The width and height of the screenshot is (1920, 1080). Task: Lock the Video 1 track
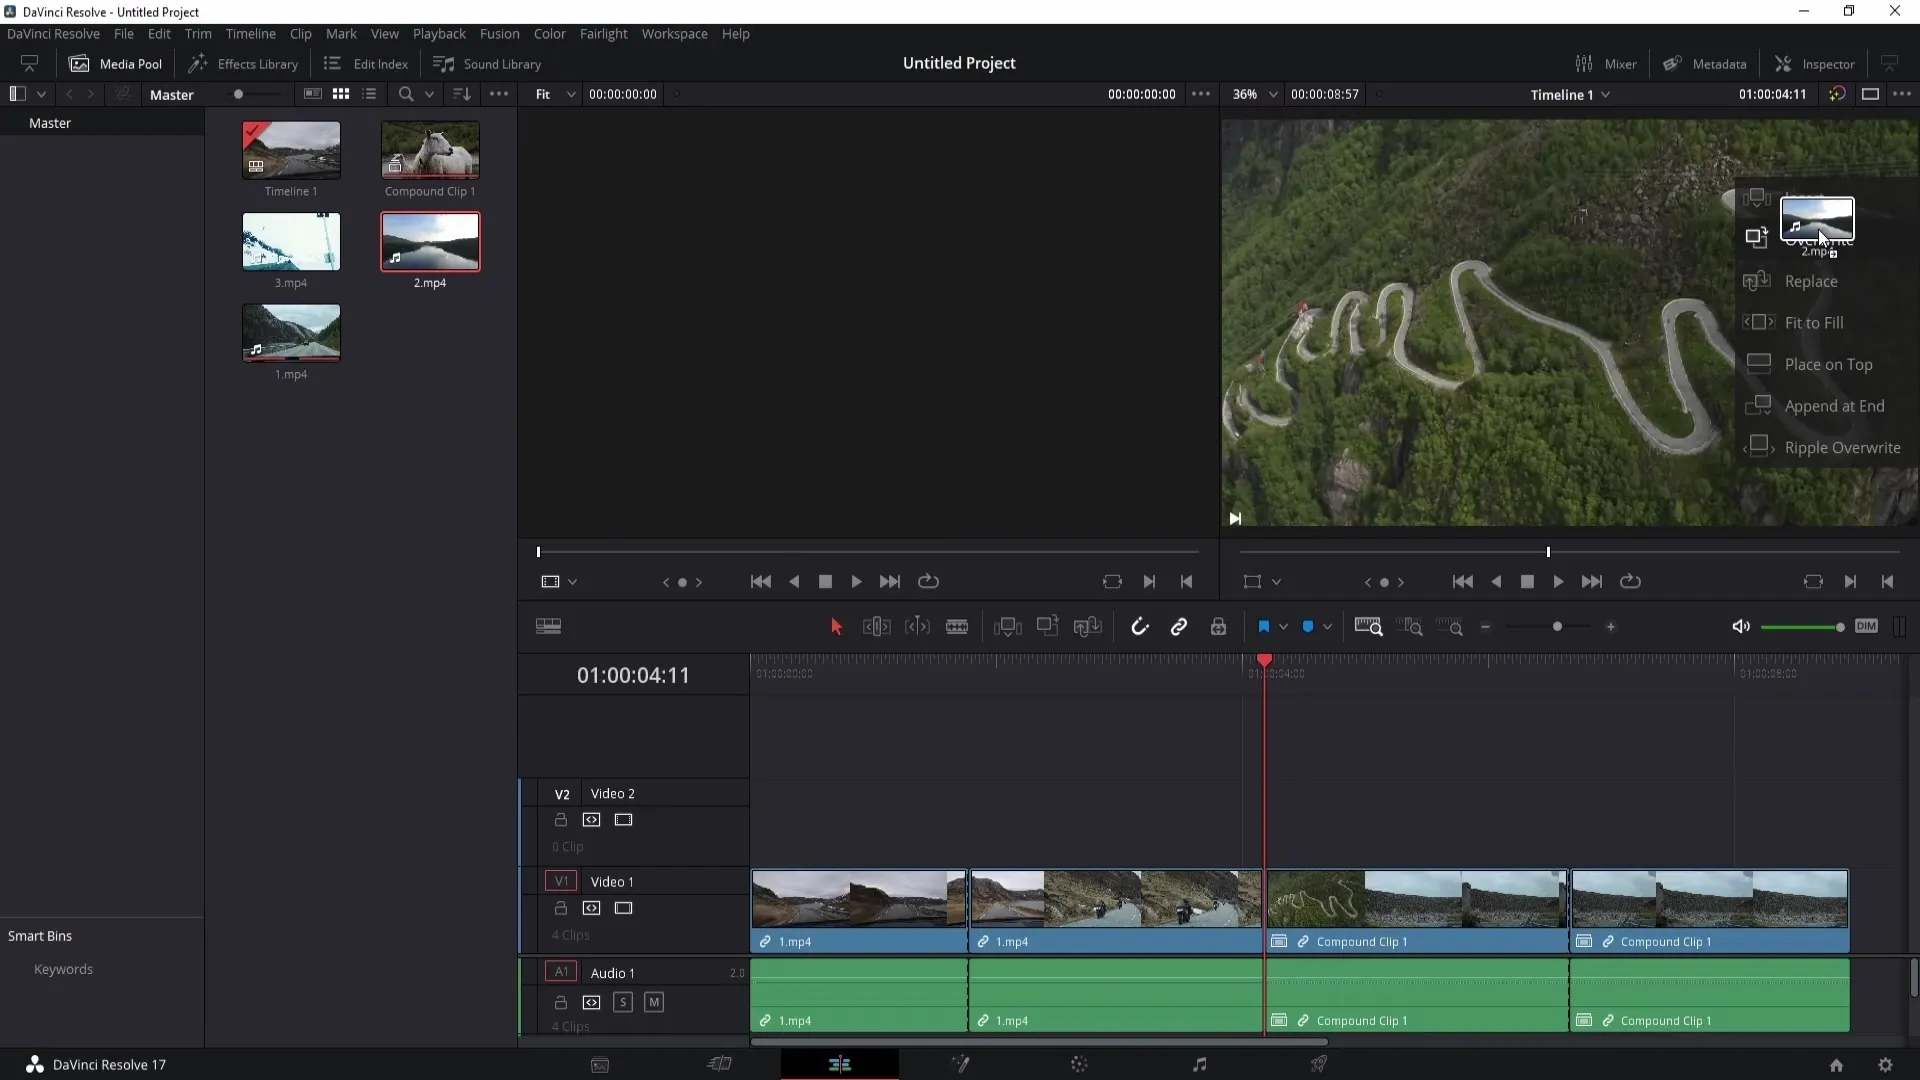561,908
